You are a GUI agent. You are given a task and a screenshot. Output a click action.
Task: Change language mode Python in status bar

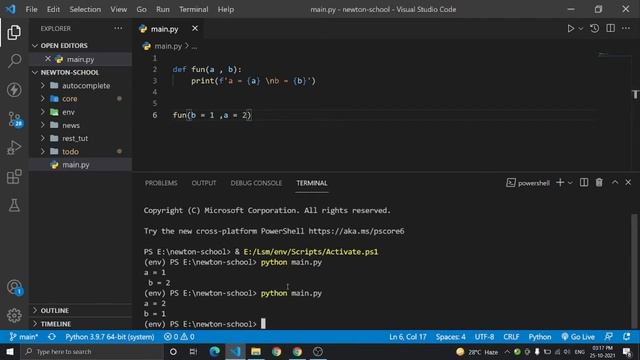pyautogui.click(x=540, y=337)
